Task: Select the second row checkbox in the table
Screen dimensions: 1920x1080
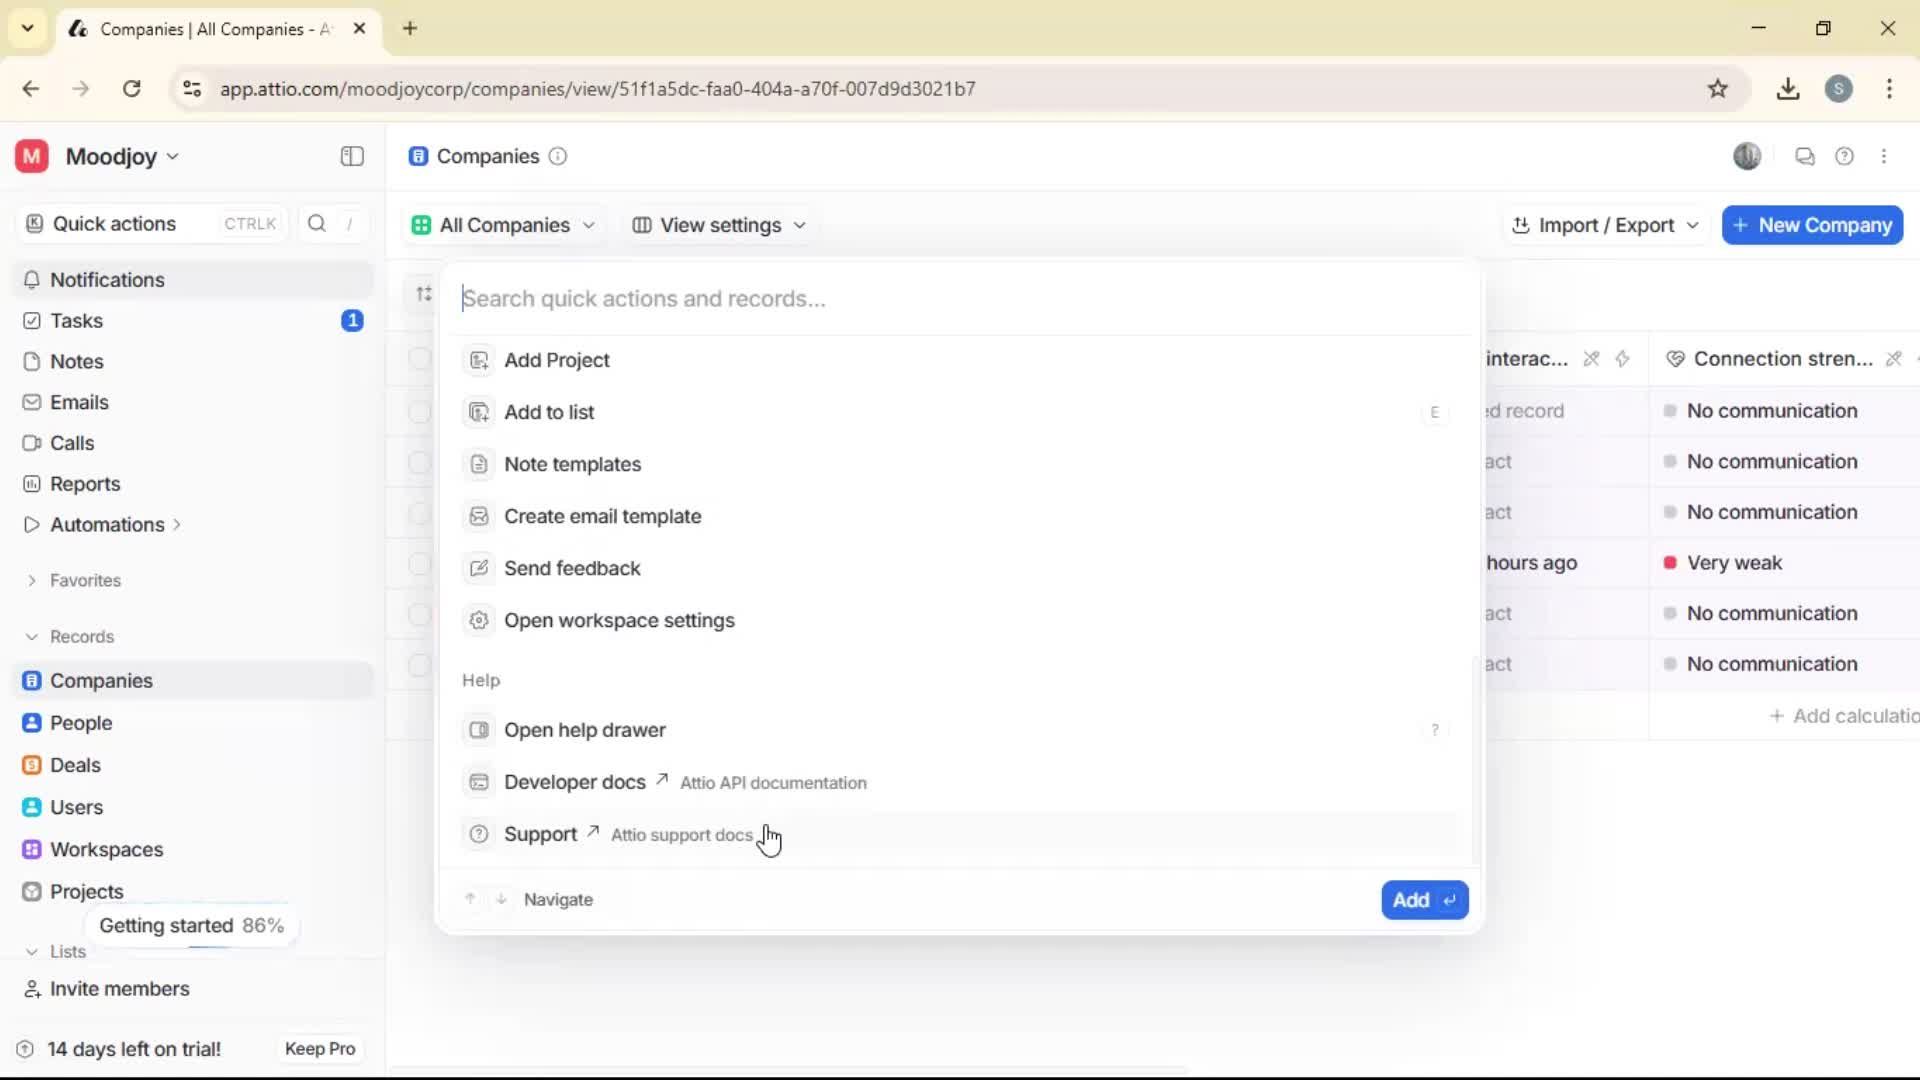Action: coord(419,412)
